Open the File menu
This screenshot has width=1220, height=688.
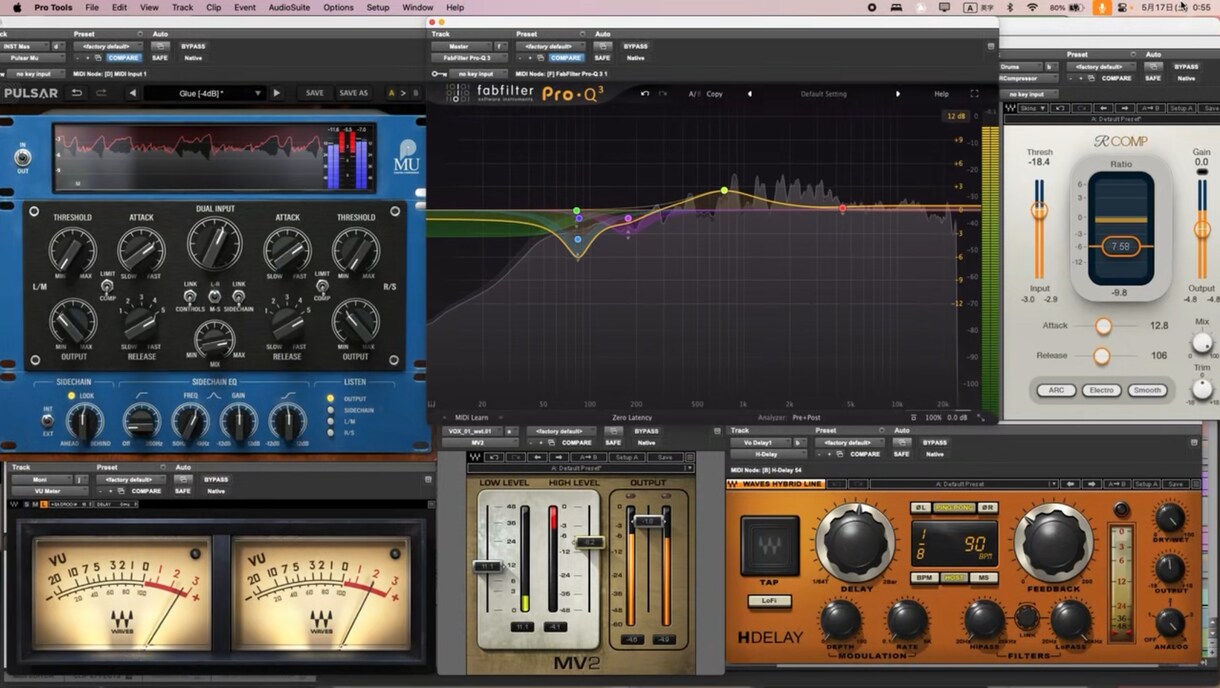92,7
